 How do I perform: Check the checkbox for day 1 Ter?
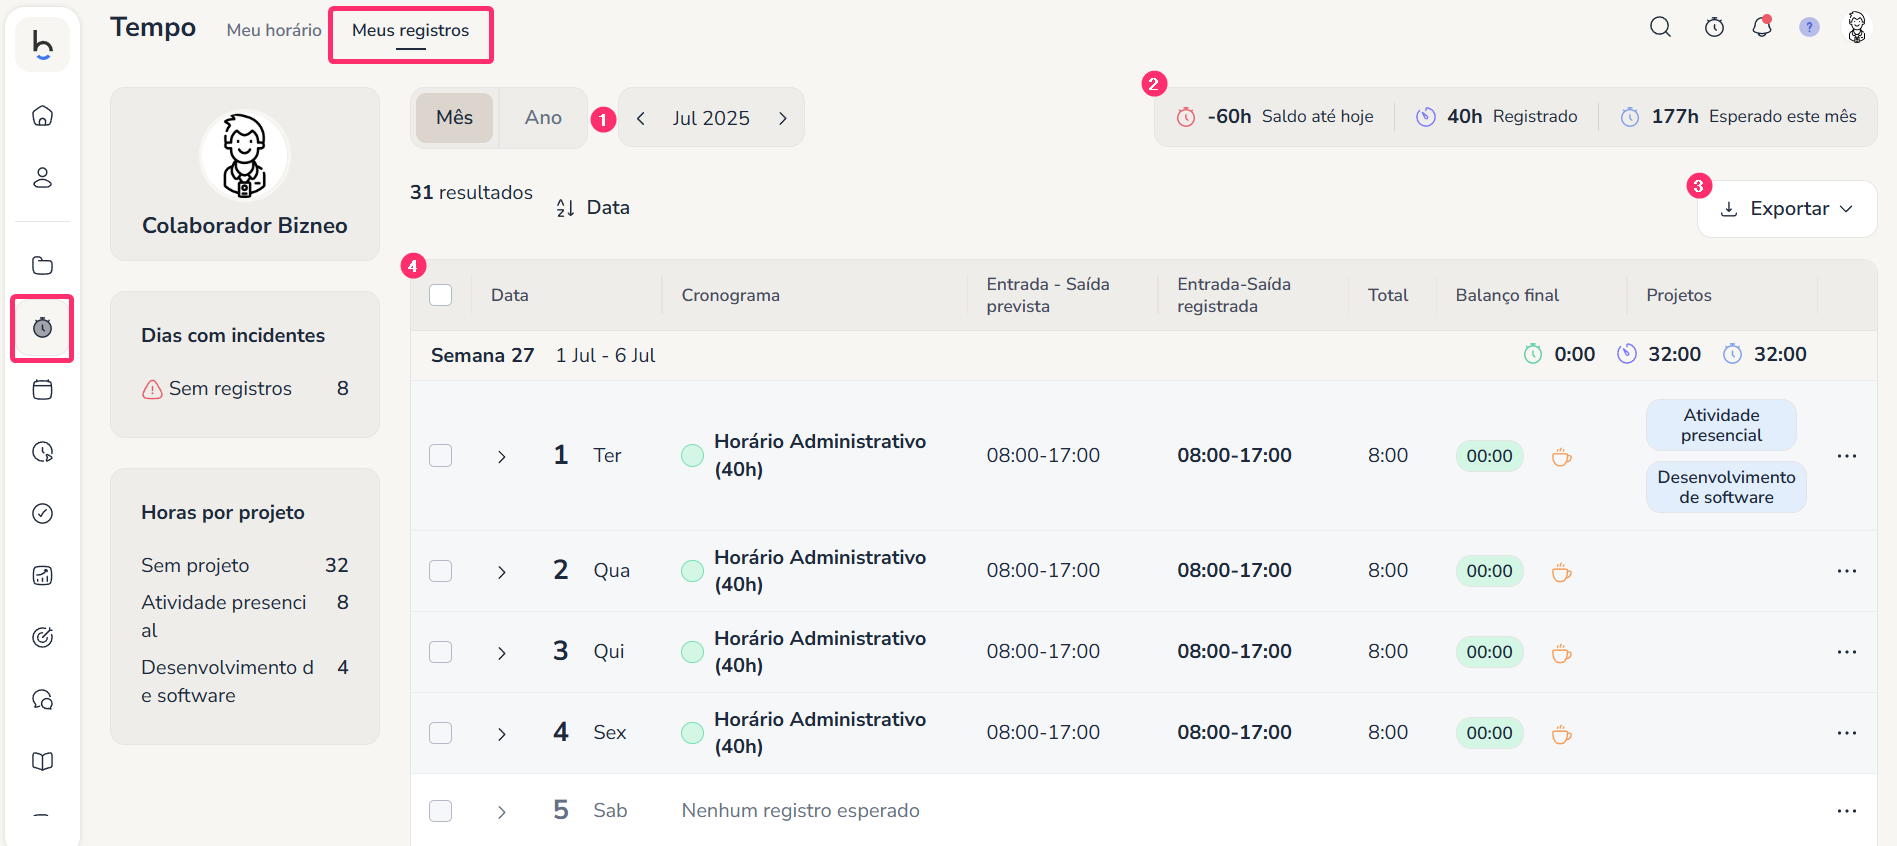coord(440,456)
